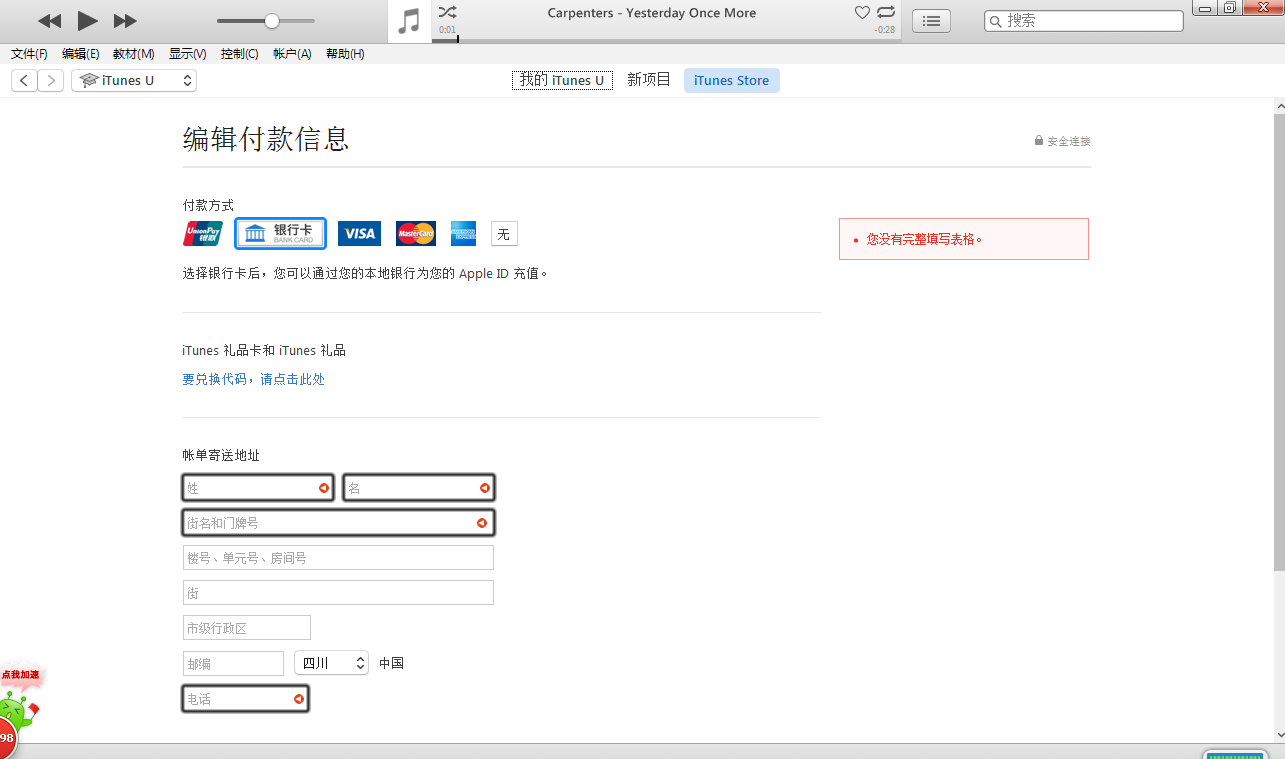Viewport: 1285px width, 759px height.
Task: Toggle shuffle playback icon
Action: [x=447, y=12]
